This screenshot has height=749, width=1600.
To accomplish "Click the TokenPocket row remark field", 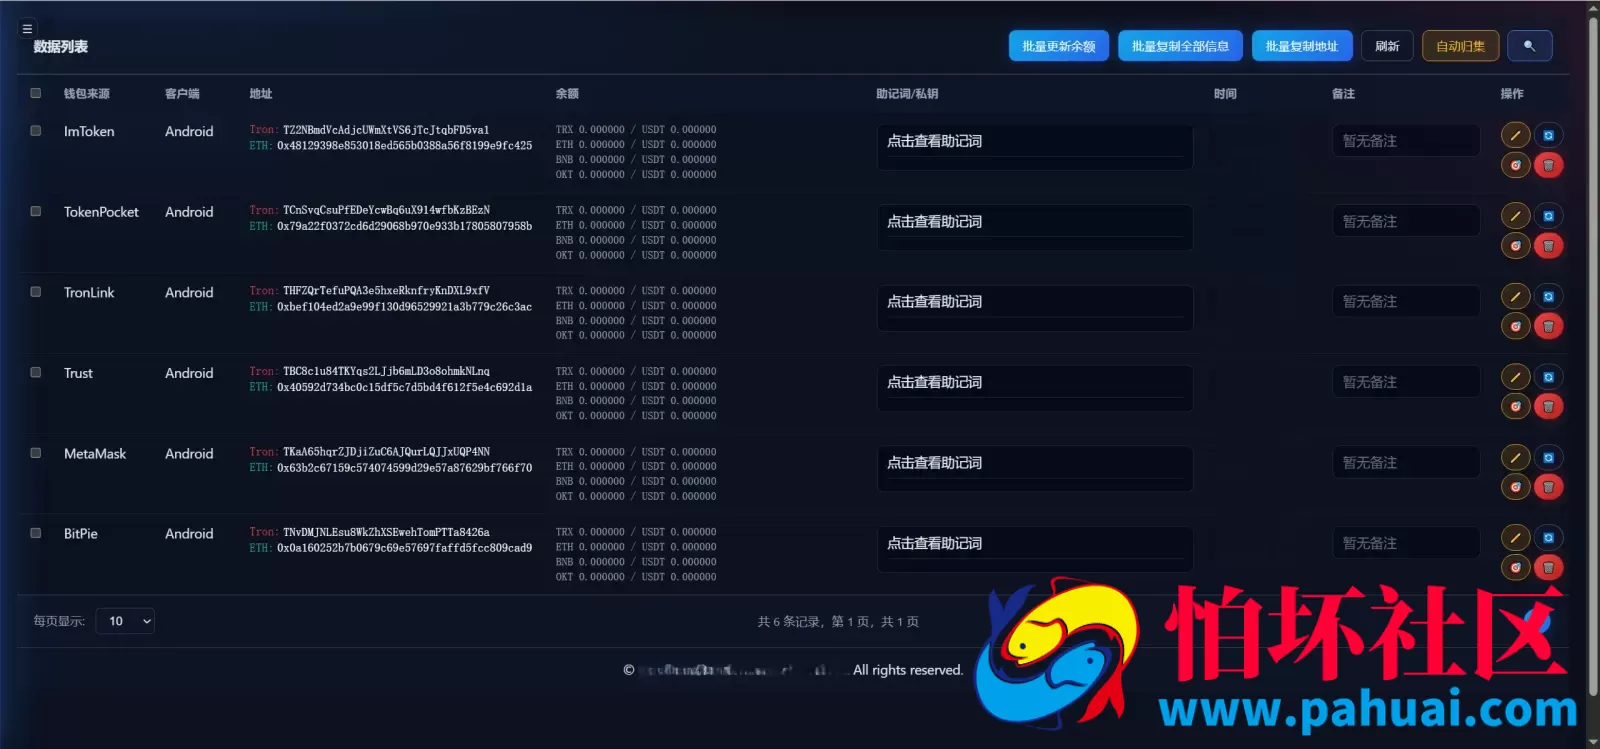I will [1406, 222].
